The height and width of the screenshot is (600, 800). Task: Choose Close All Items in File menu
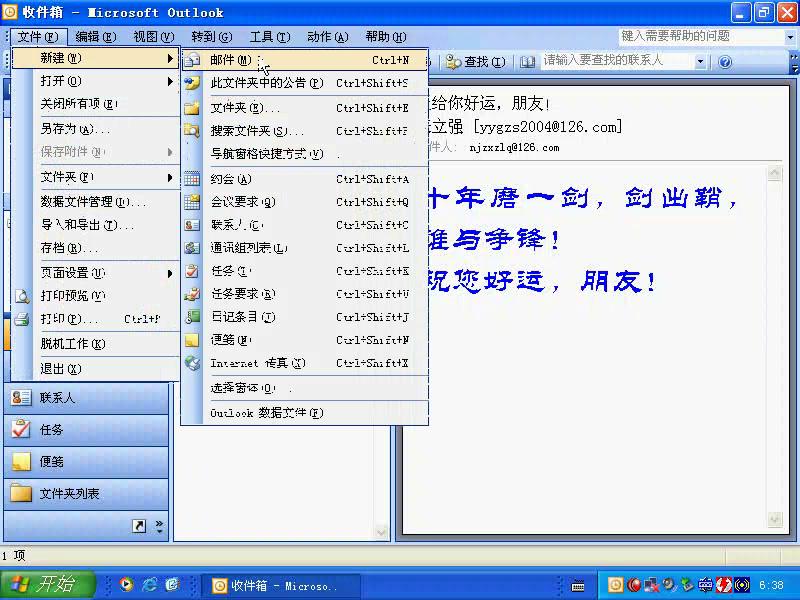[95, 104]
